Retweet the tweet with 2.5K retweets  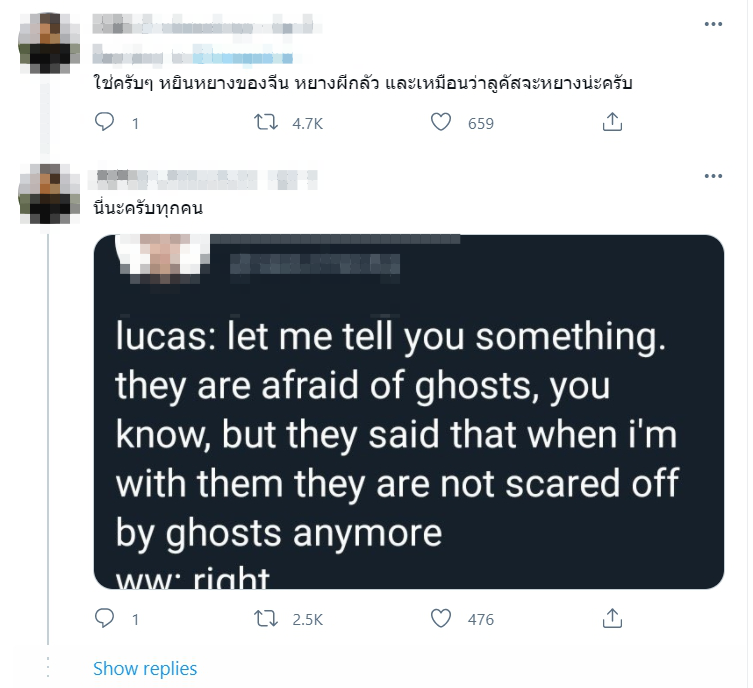(x=266, y=618)
